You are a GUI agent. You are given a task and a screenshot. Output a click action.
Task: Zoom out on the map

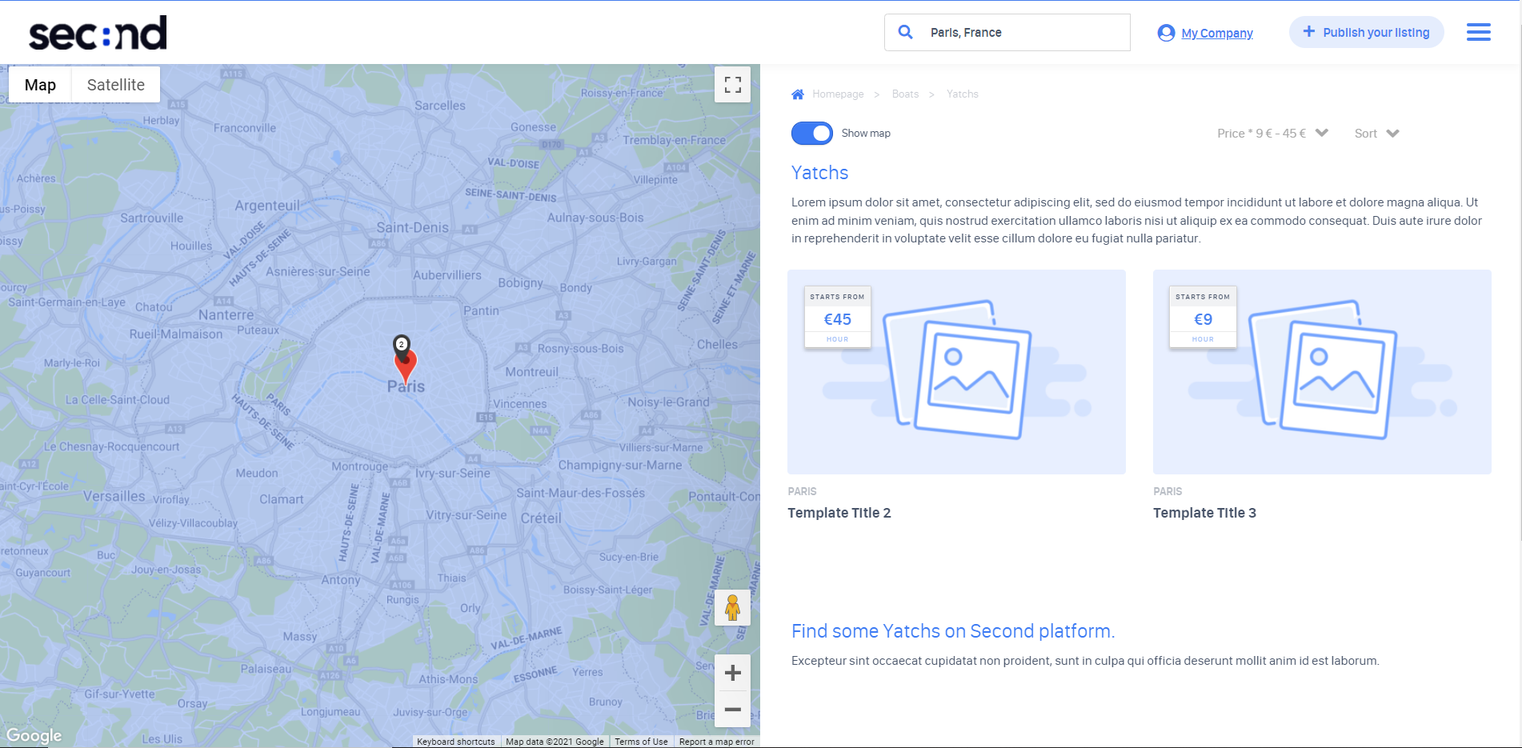point(732,709)
